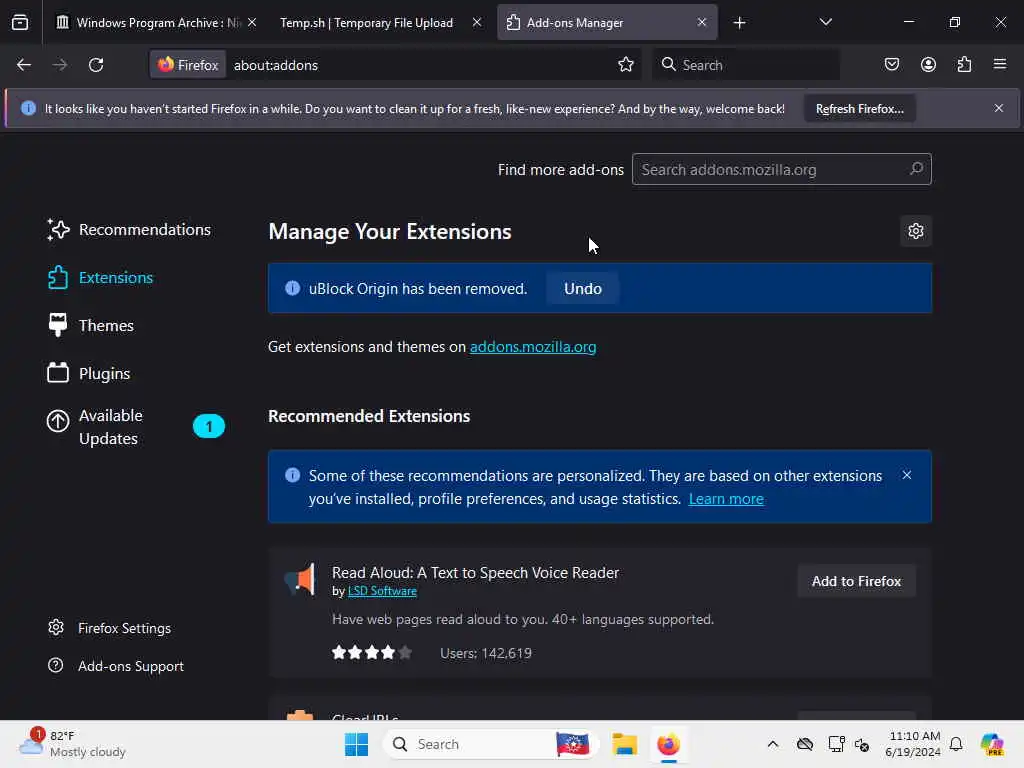Open the Tools for all add-ons gear
Screen dimensions: 1024x768
pos(916,231)
